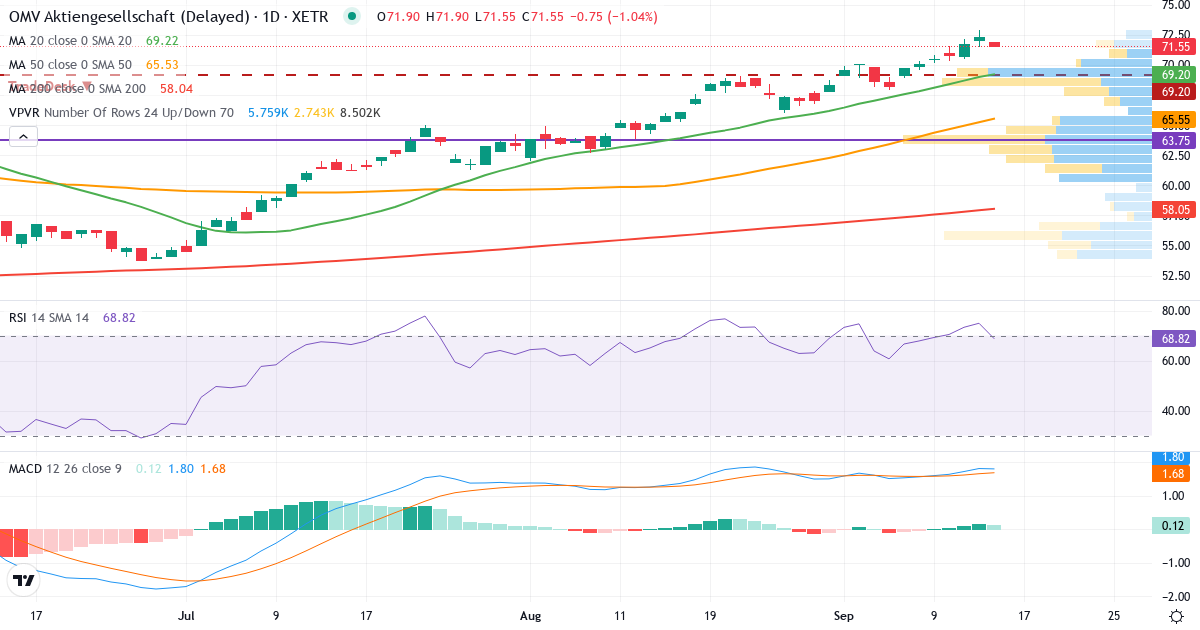1200x630 pixels.
Task: Click the MA 50 legend value 65.53
Action: pyautogui.click(x=162, y=65)
